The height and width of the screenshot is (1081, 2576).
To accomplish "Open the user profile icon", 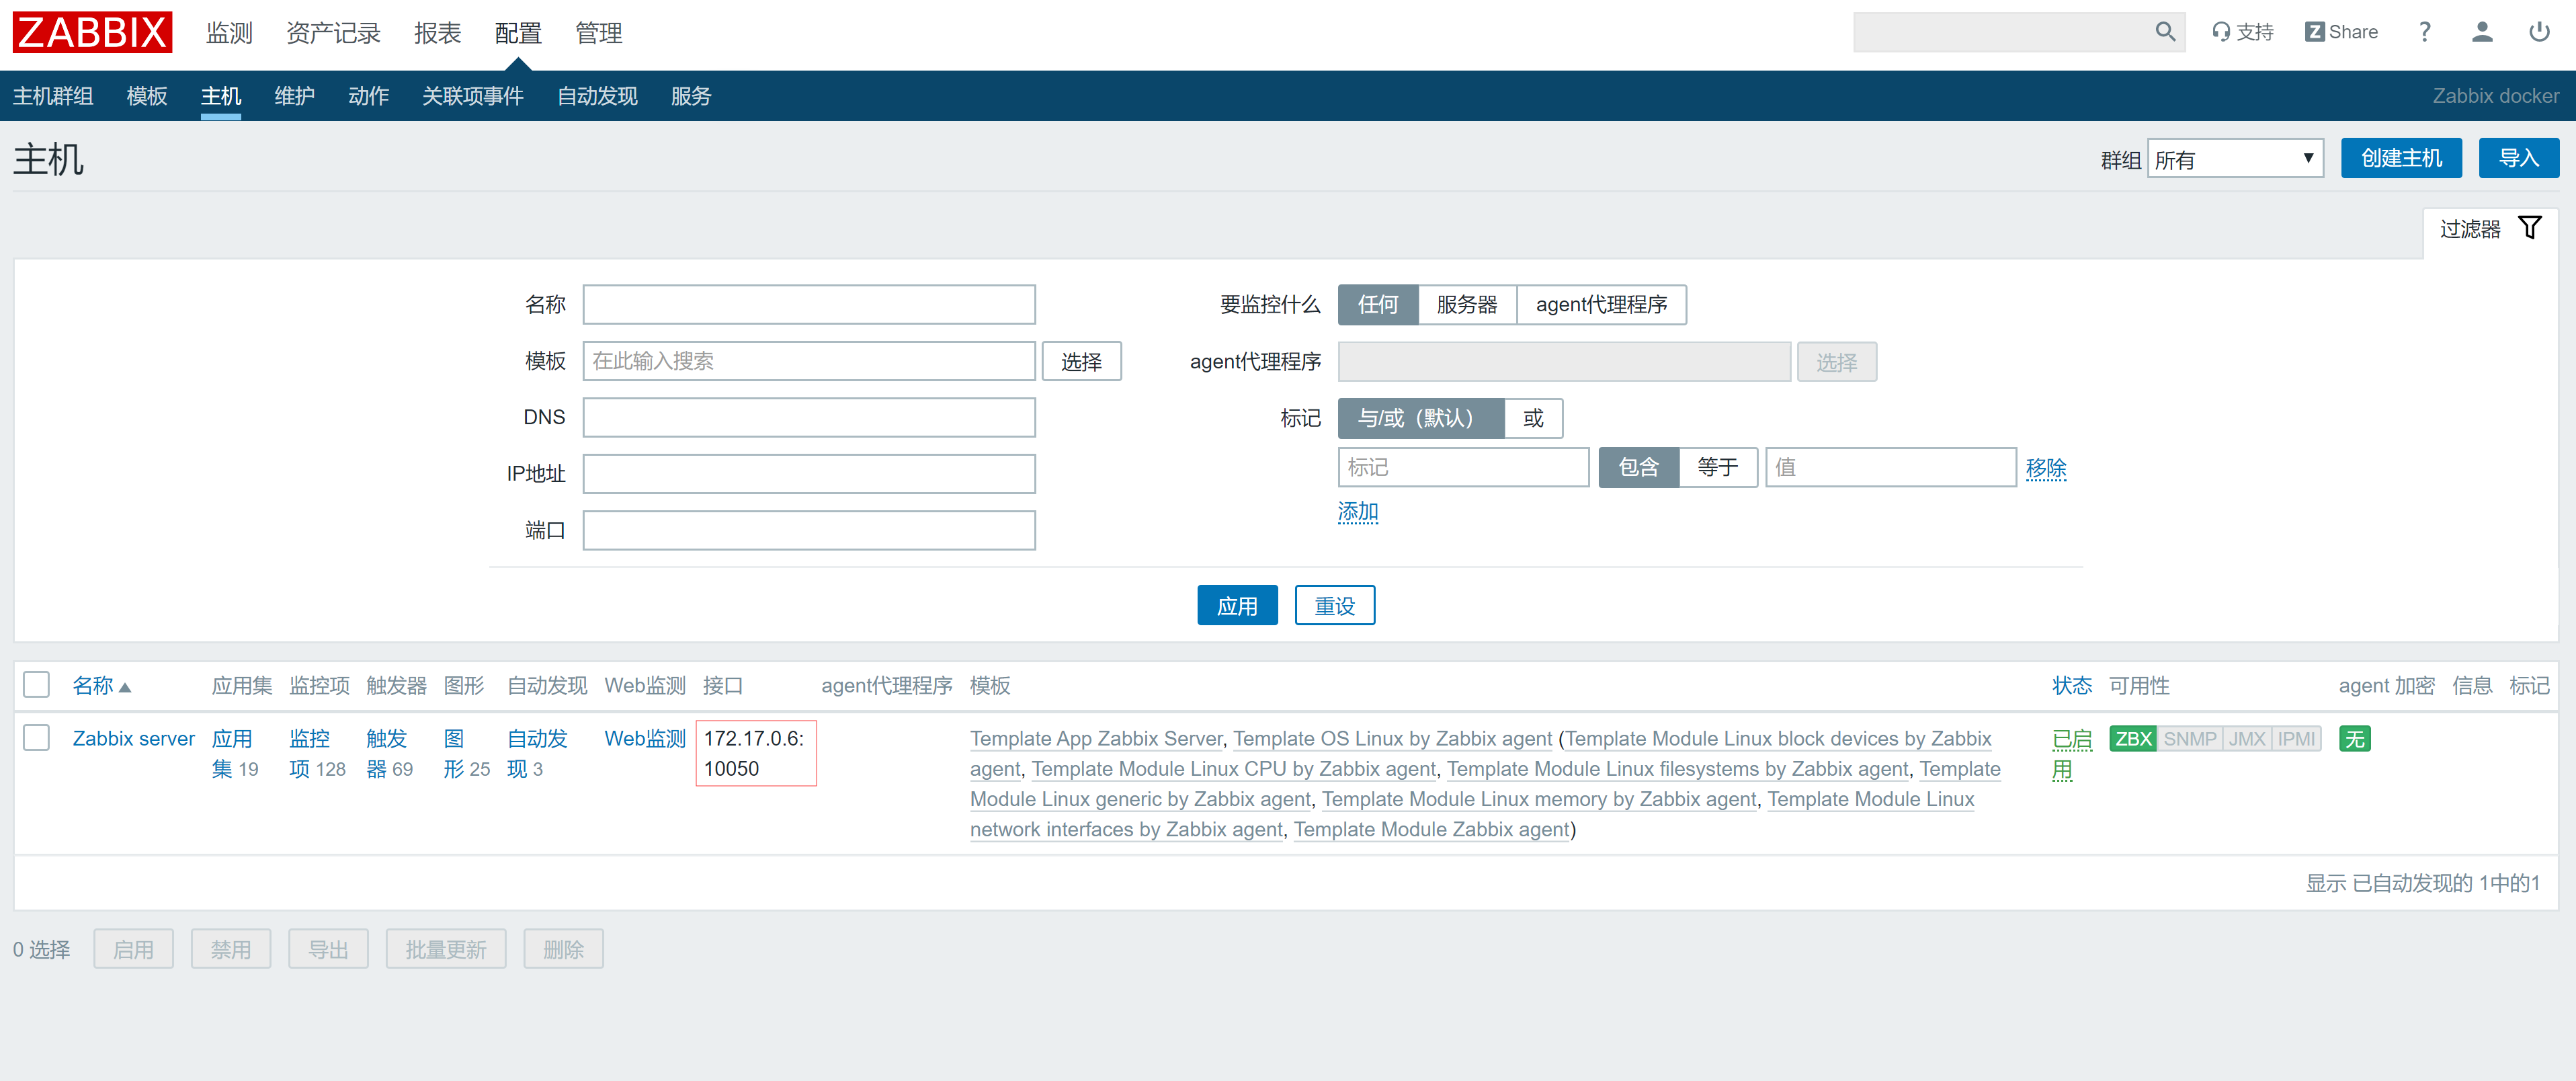I will (2482, 31).
